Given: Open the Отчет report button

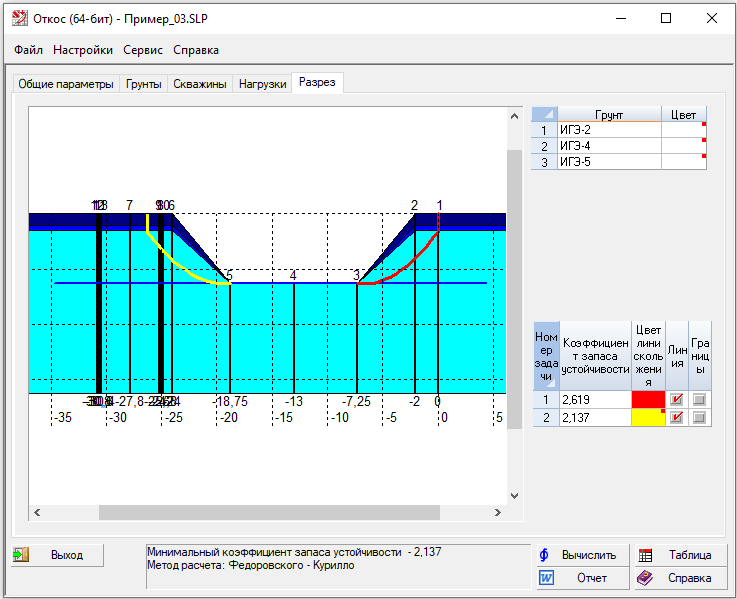Looking at the screenshot, I should 583,578.
